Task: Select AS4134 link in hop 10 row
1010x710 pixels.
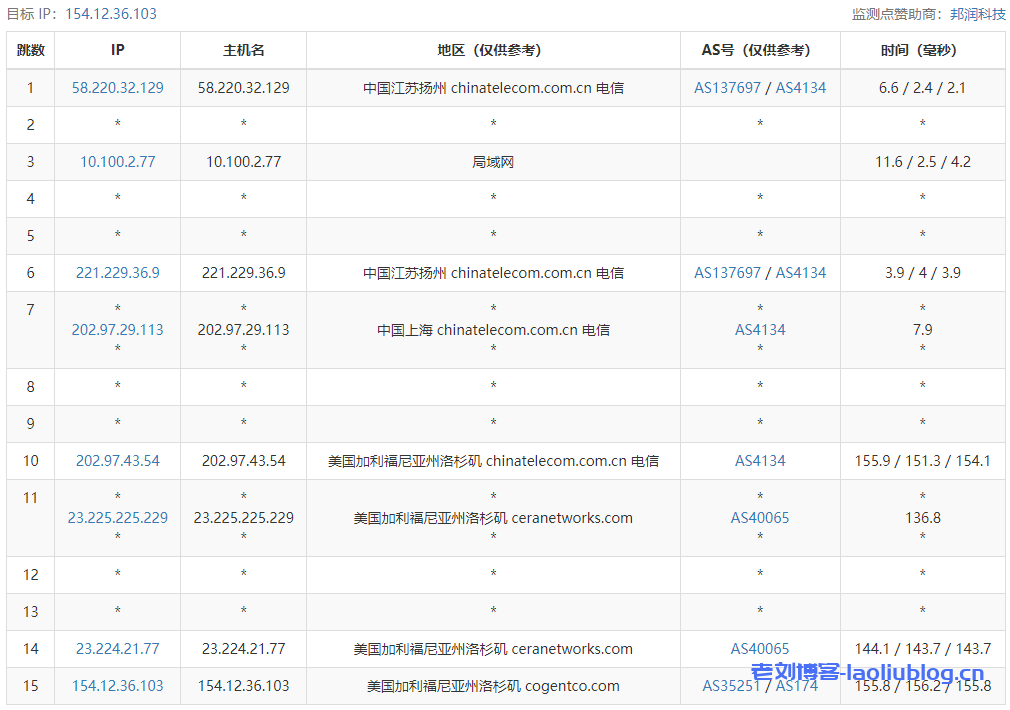Action: coord(760,461)
